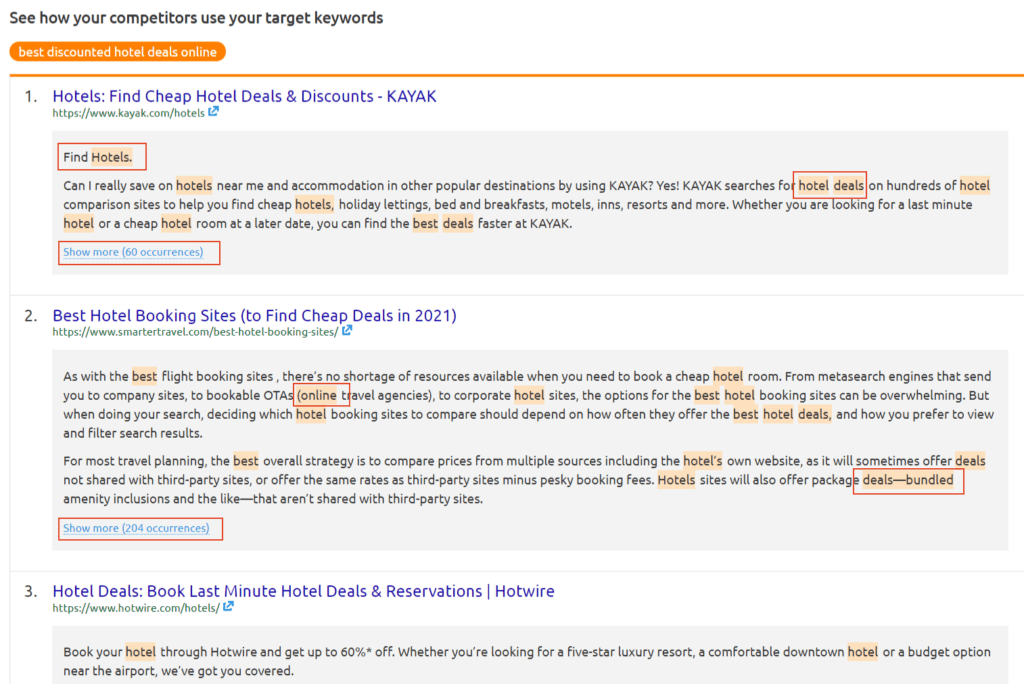Open the smartertravel.com best-hotel-booking-sites URL
The width and height of the screenshot is (1024, 684).
point(195,332)
